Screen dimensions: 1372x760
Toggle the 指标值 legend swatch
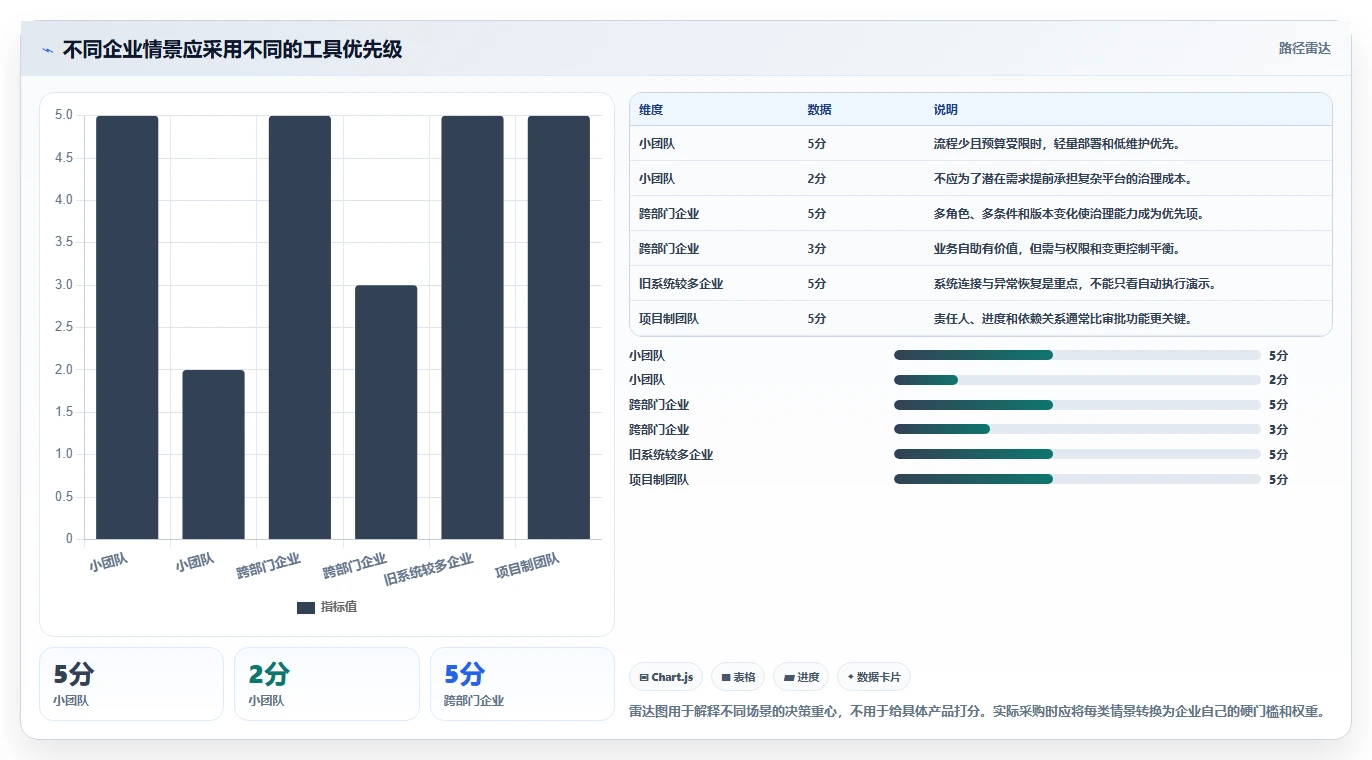(x=306, y=608)
